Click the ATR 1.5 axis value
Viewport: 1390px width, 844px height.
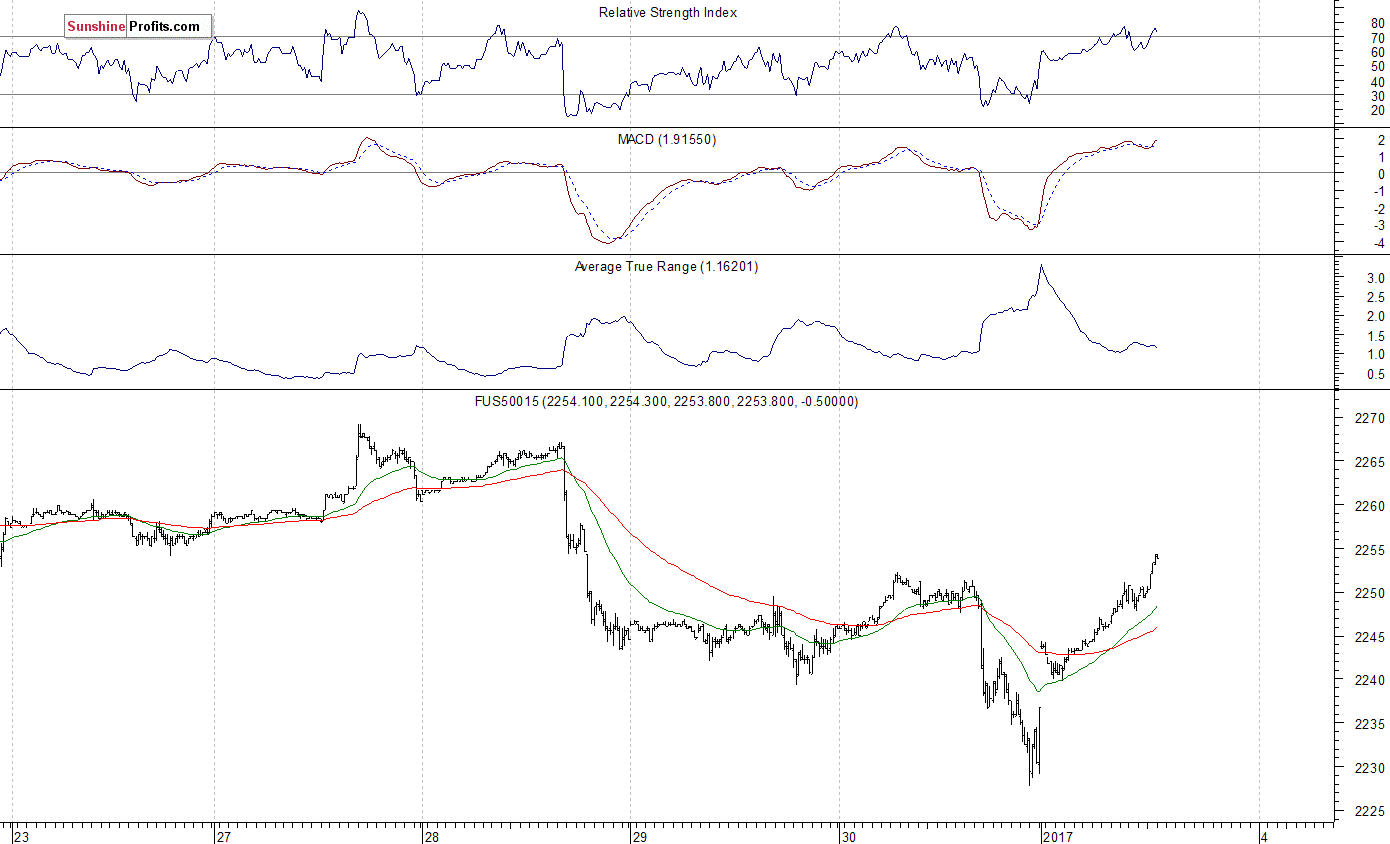tap(1375, 335)
